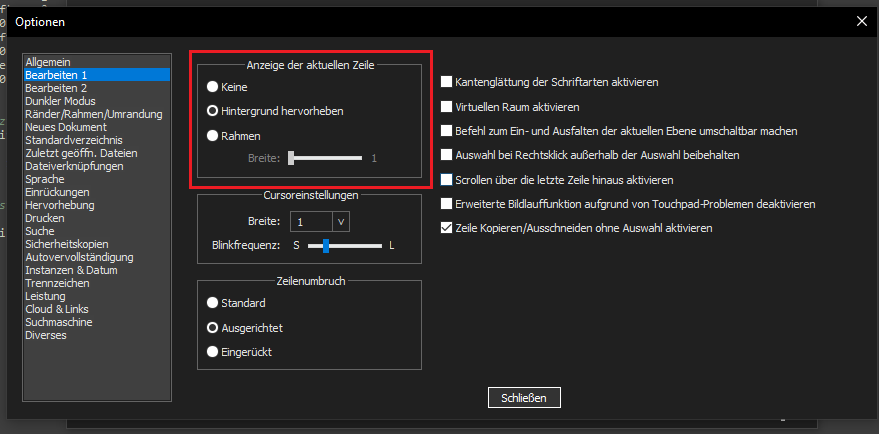Toggle Erweiterte Bildlauffunktion deaktivieren checkbox
The image size is (879, 434).
[x=446, y=204]
